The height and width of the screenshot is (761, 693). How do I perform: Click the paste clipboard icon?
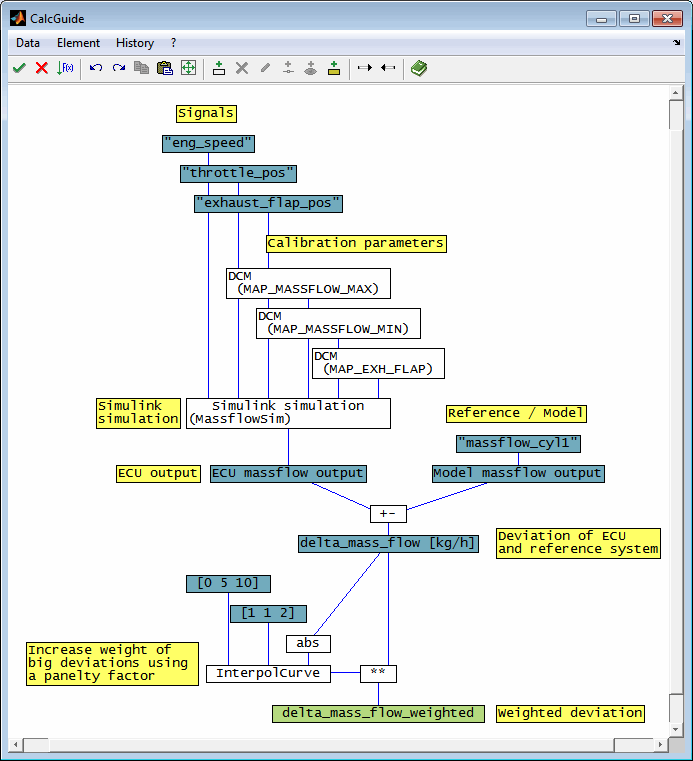[x=165, y=68]
